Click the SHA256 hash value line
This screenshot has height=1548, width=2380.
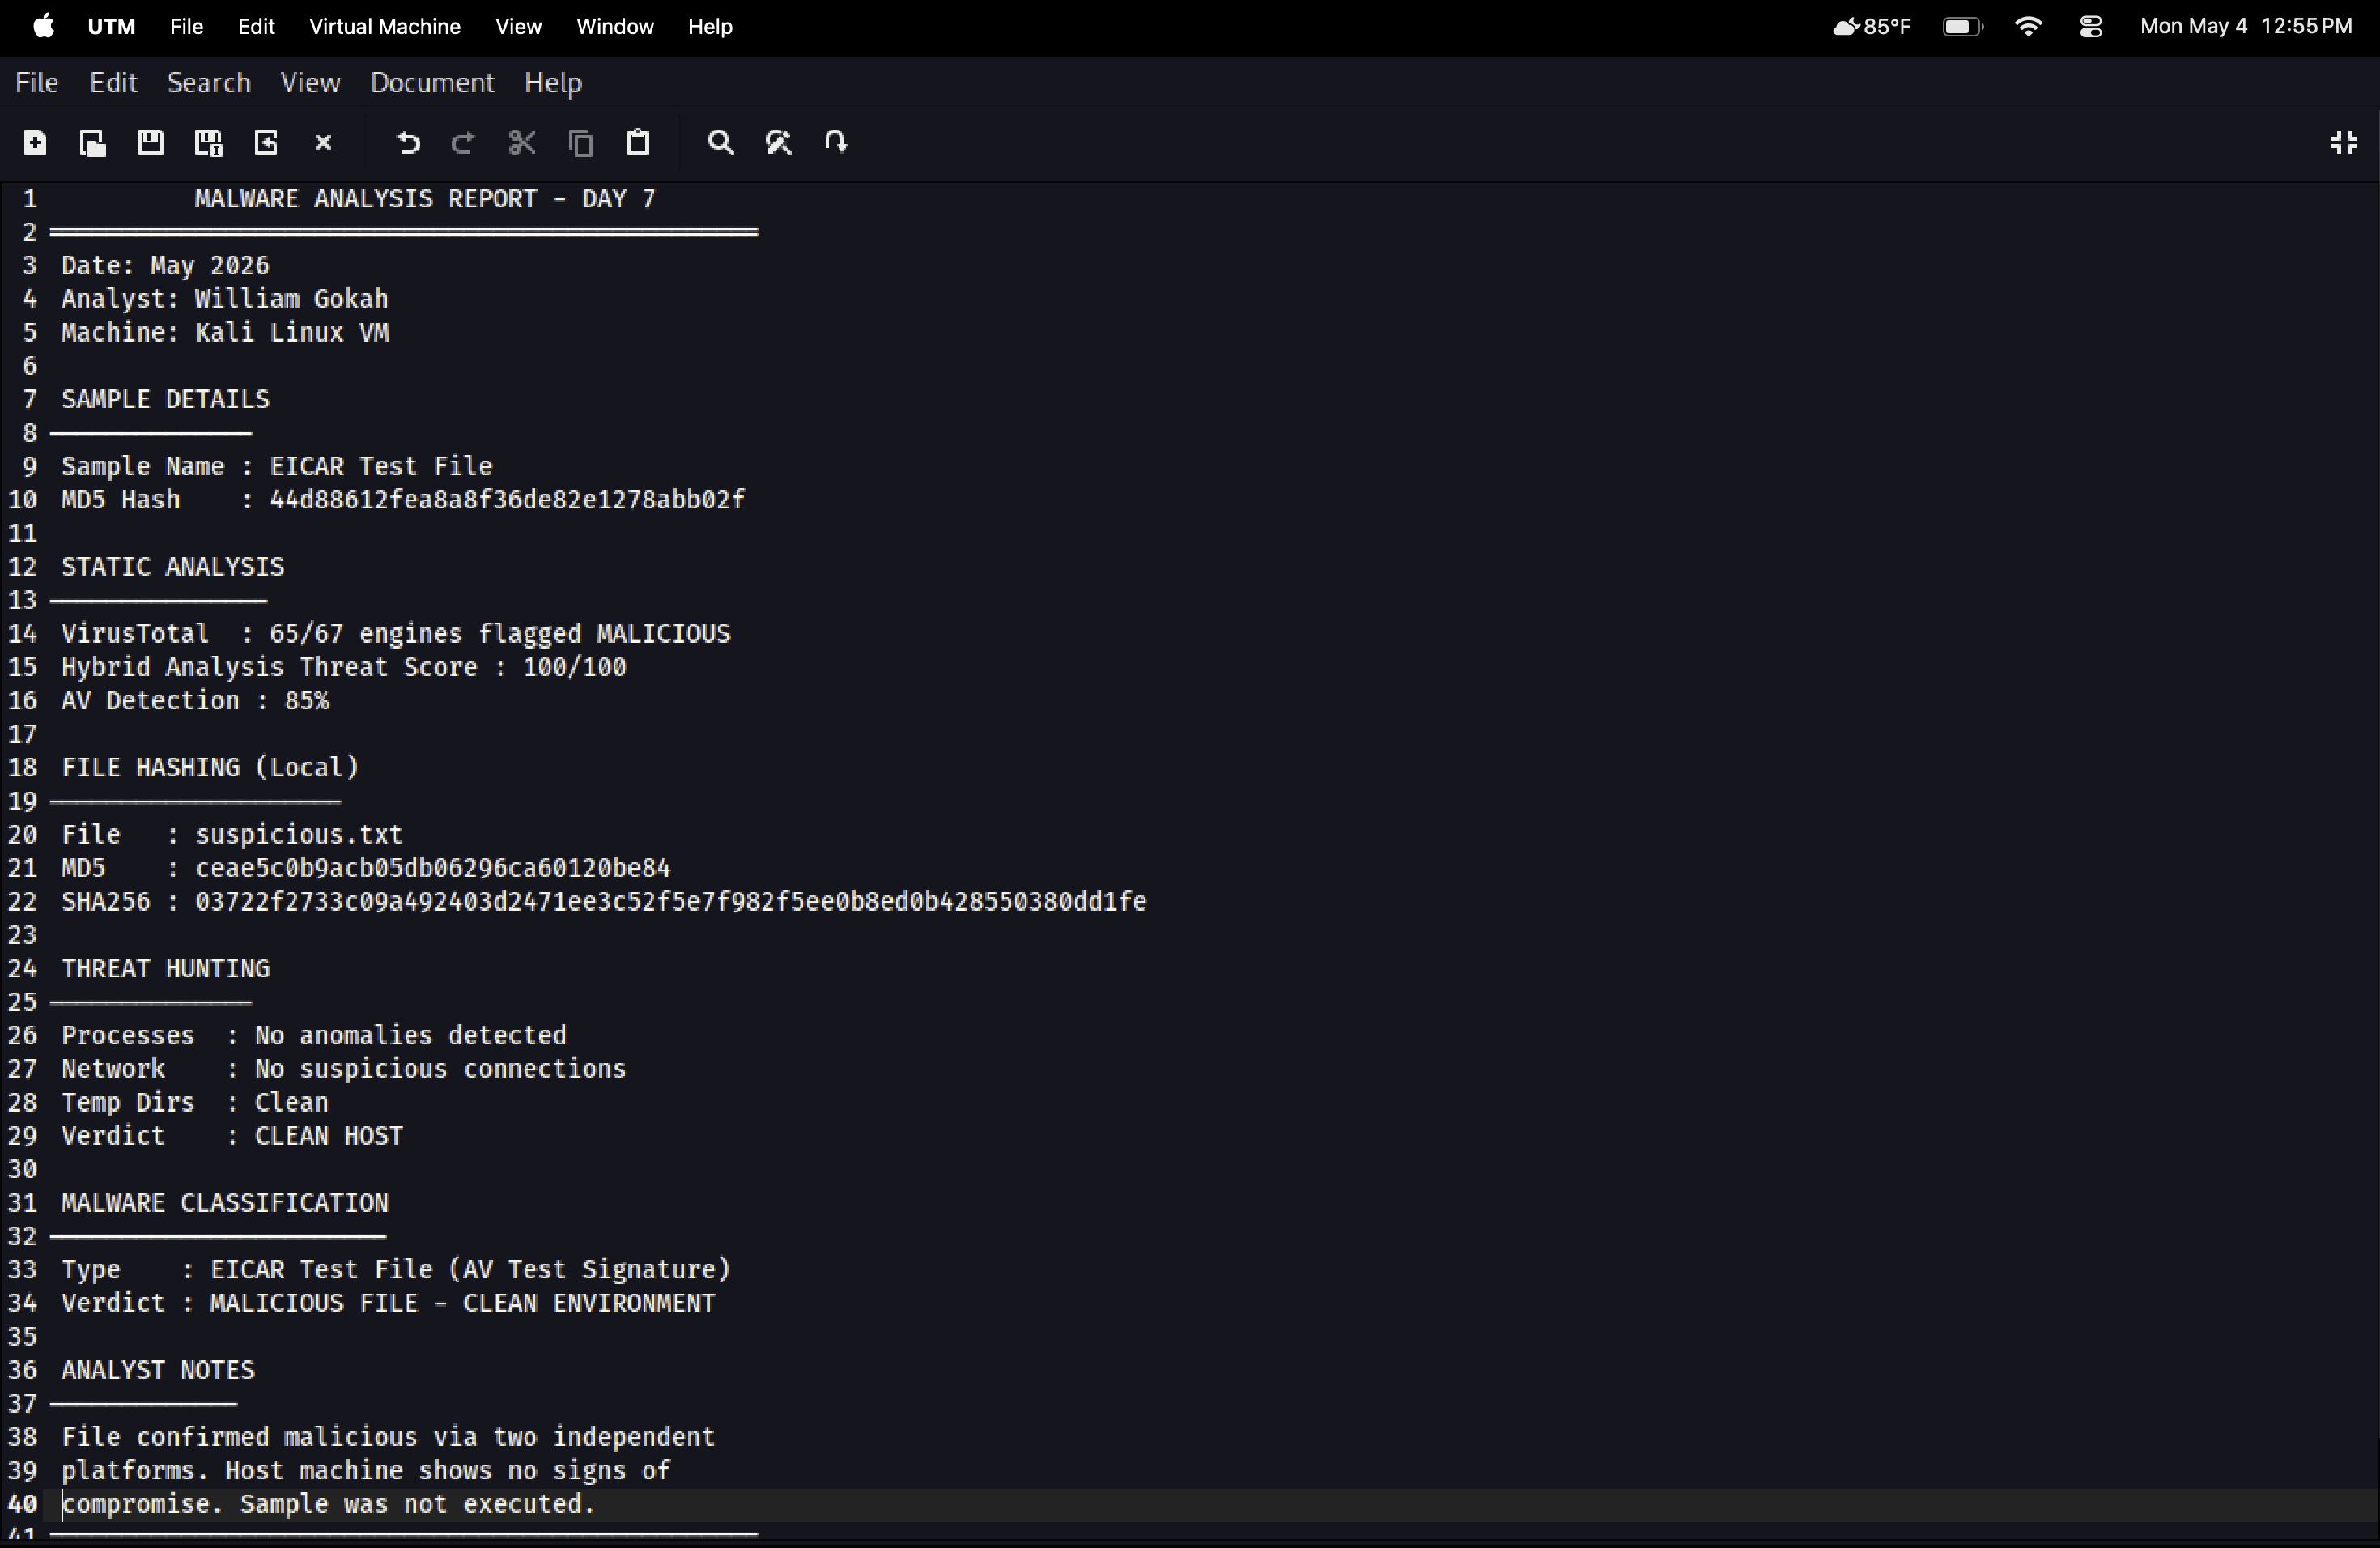[x=604, y=902]
